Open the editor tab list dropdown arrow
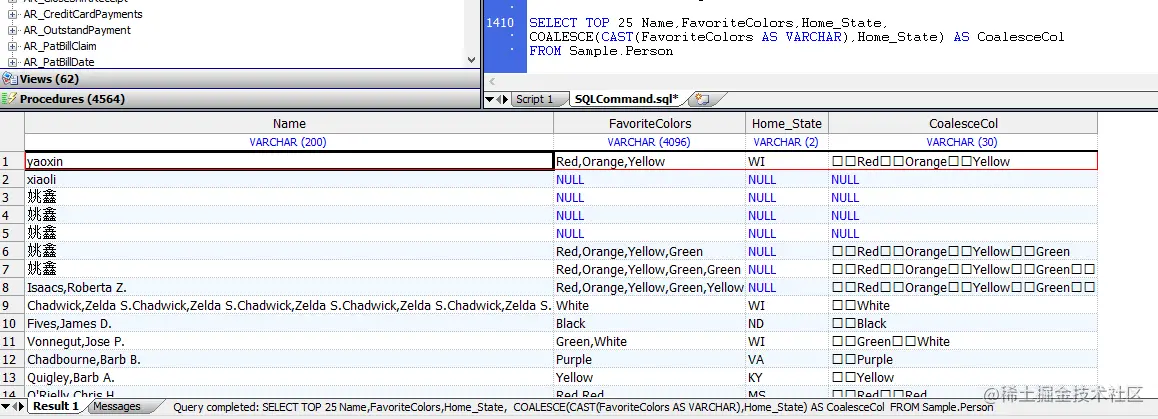Image resolution: width=1158 pixels, height=419 pixels. [x=488, y=100]
